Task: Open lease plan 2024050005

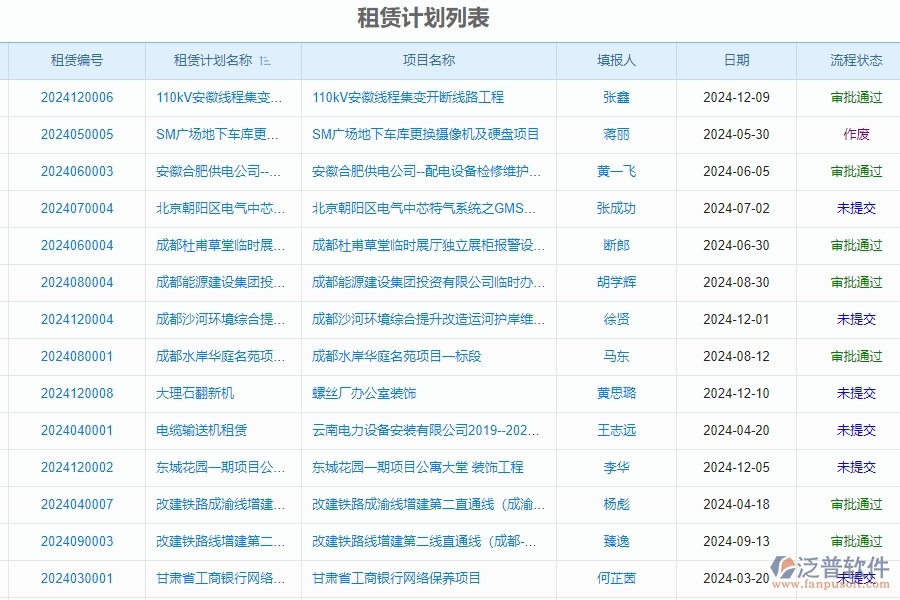Action: [77, 134]
